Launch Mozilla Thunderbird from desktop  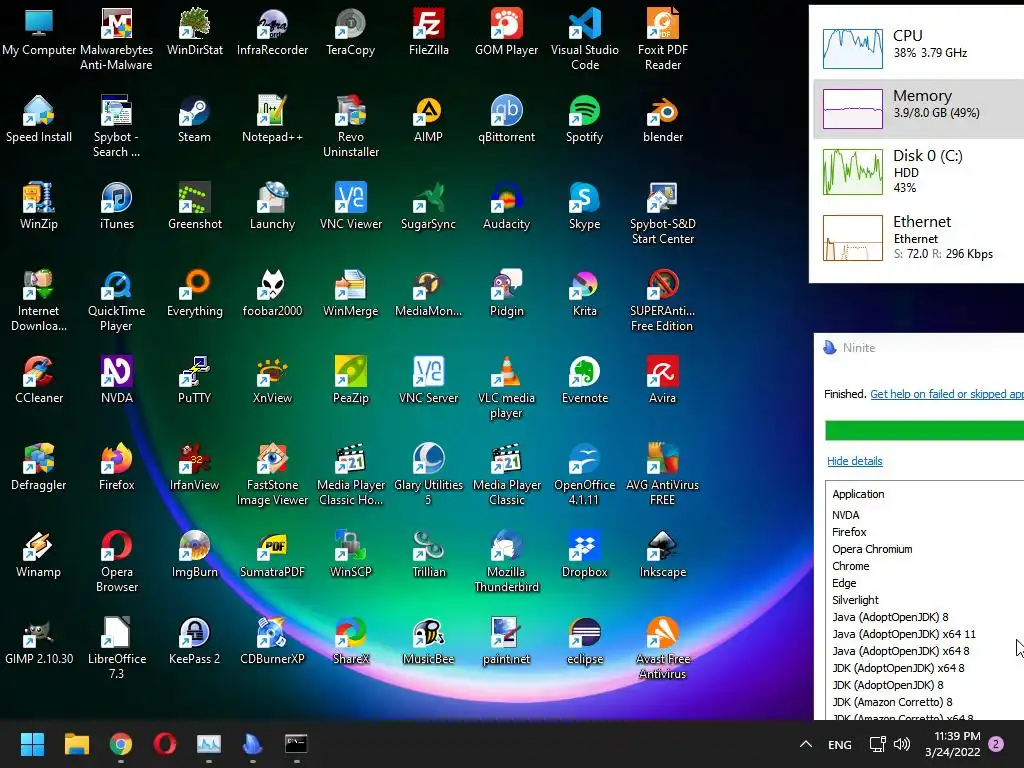(506, 562)
